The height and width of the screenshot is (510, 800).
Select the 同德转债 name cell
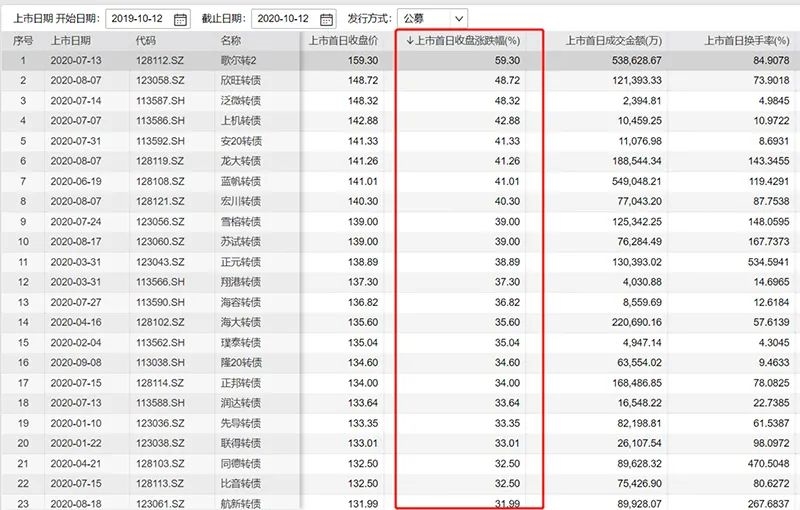tap(241, 463)
